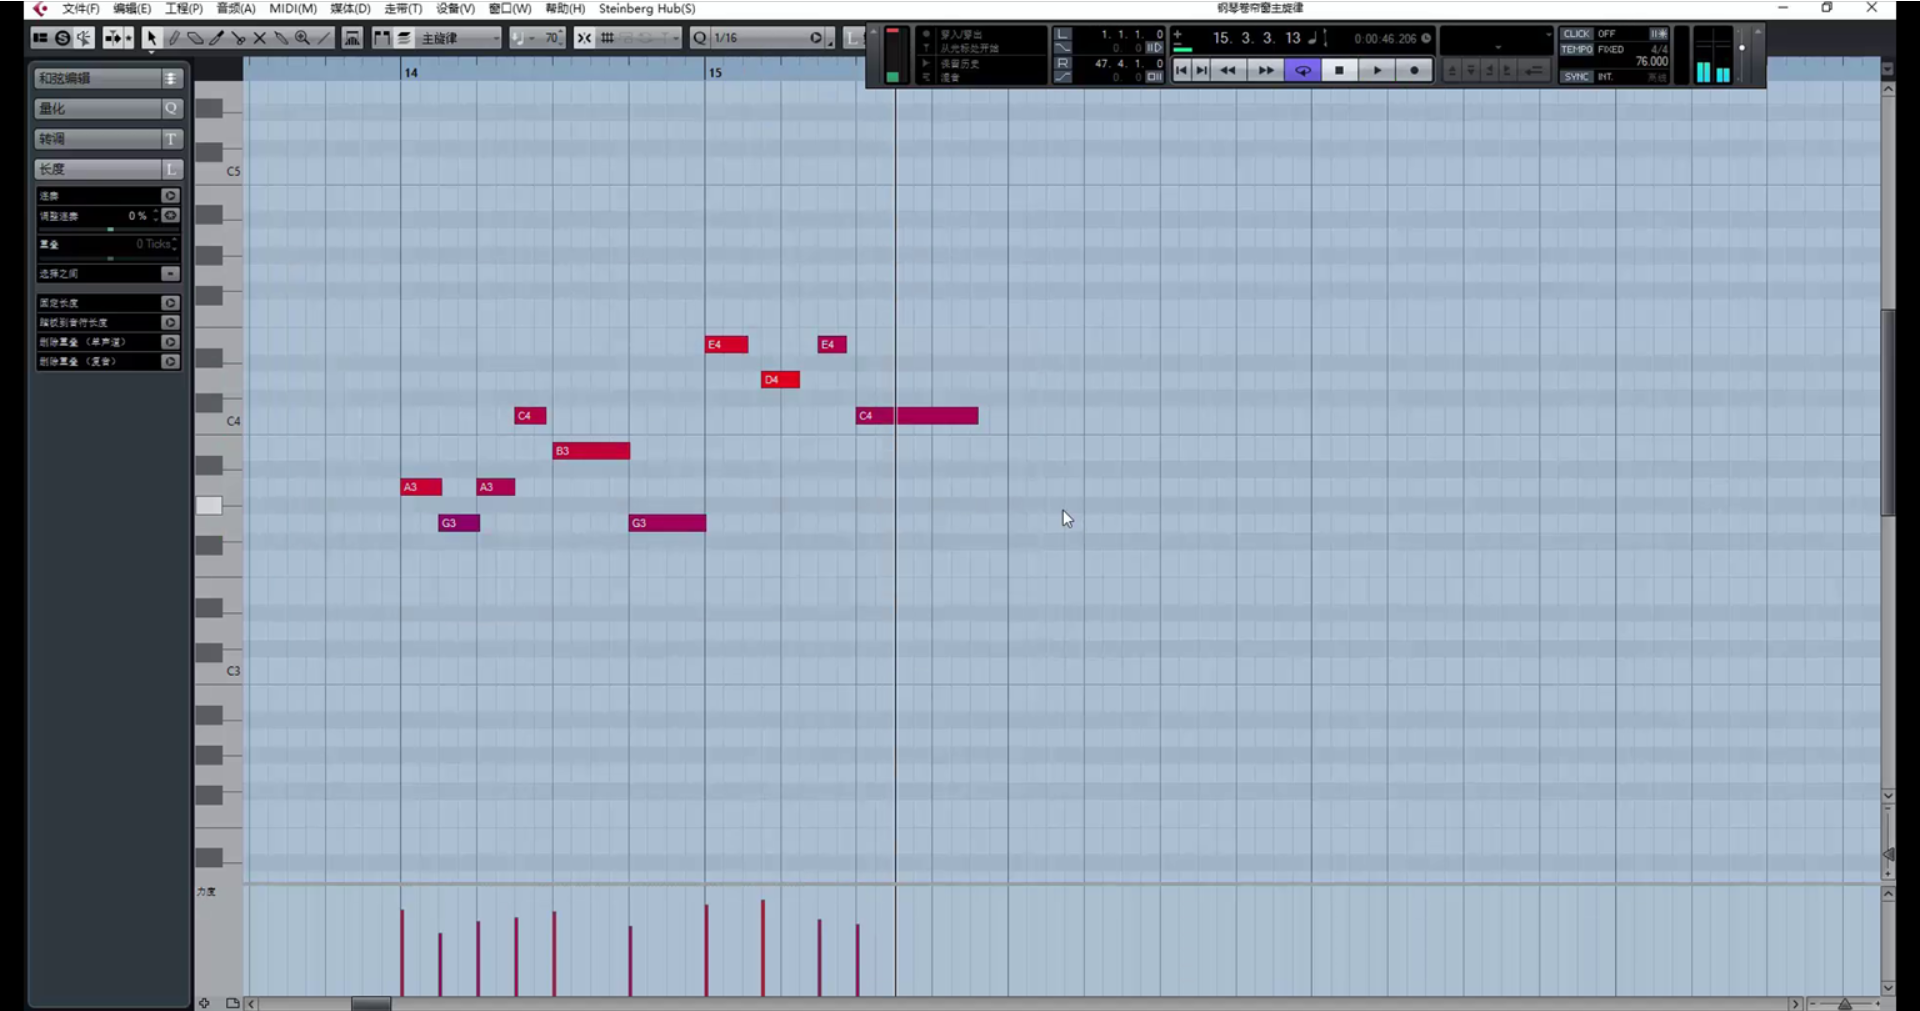
Task: Click the Record transport button
Action: click(1414, 70)
